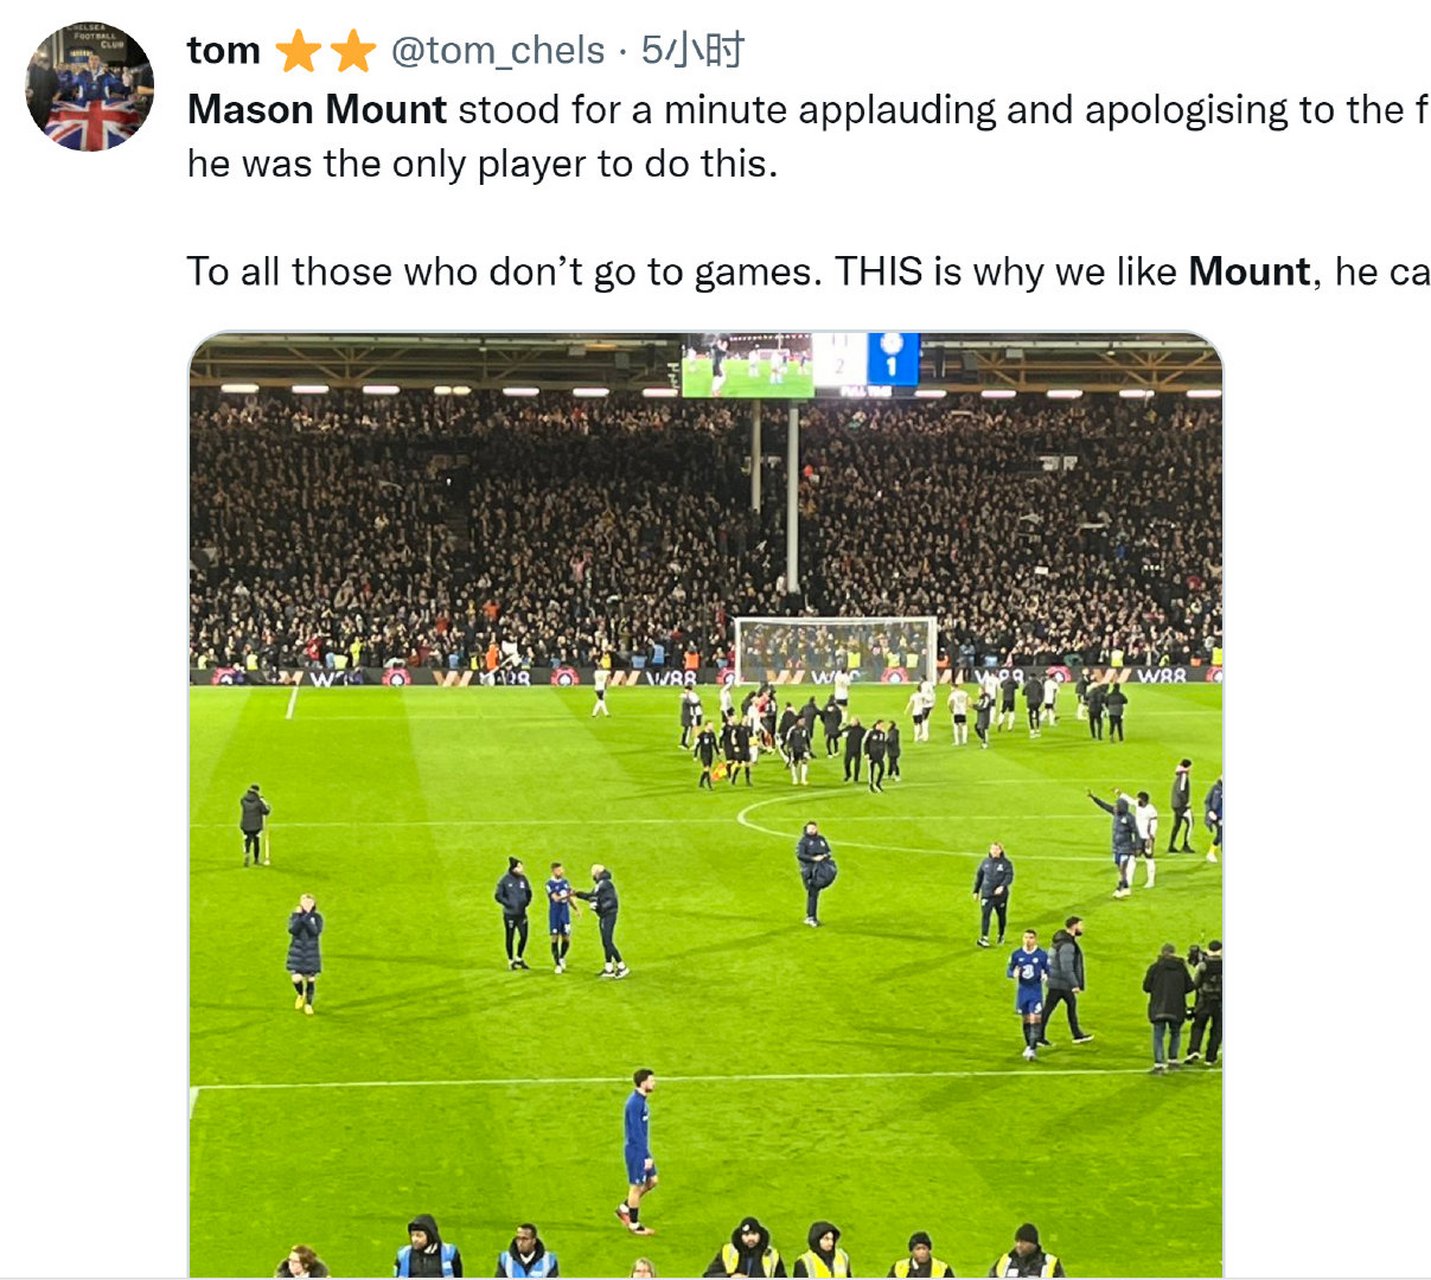
Task: Click the player wearing number 3 shirt
Action: pyautogui.click(x=1028, y=993)
